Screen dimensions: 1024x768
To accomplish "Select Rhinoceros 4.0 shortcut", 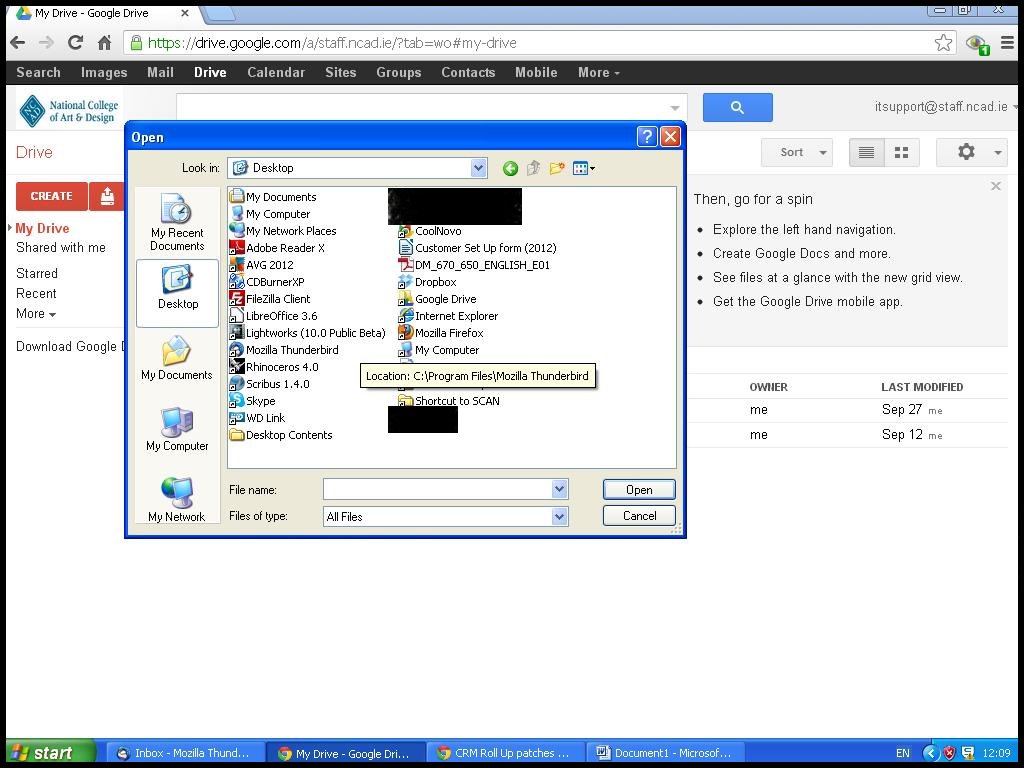I will (x=274, y=367).
